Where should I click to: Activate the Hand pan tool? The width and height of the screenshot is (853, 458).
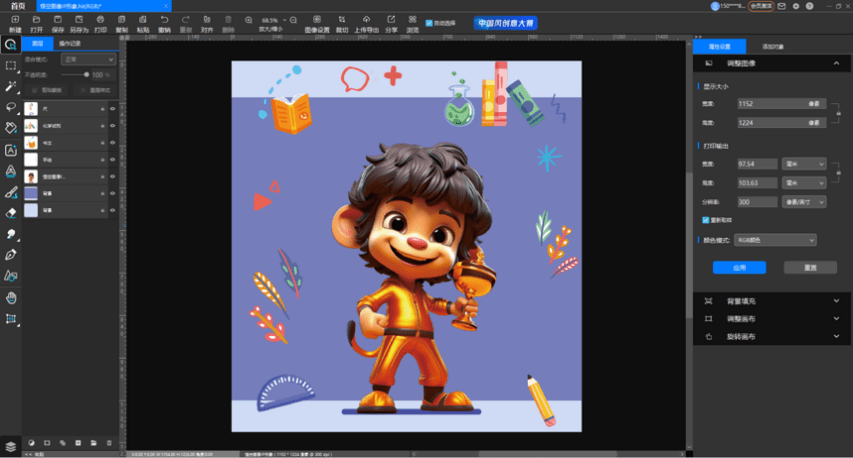click(x=11, y=297)
